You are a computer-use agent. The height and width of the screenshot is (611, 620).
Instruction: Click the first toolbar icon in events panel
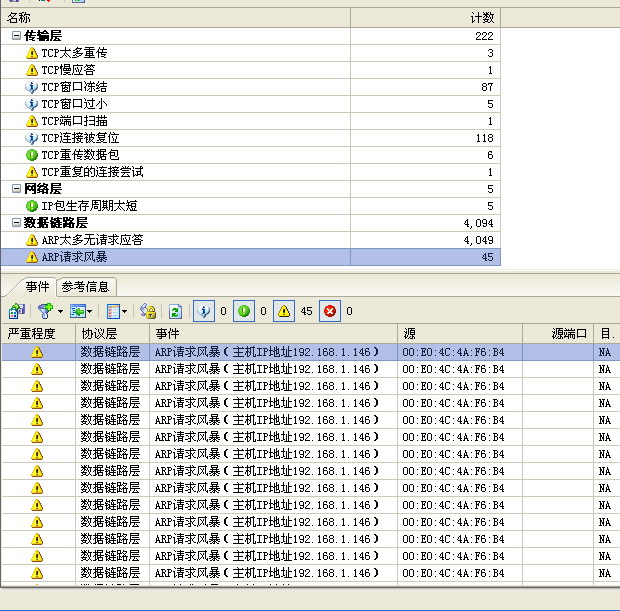click(x=16, y=311)
